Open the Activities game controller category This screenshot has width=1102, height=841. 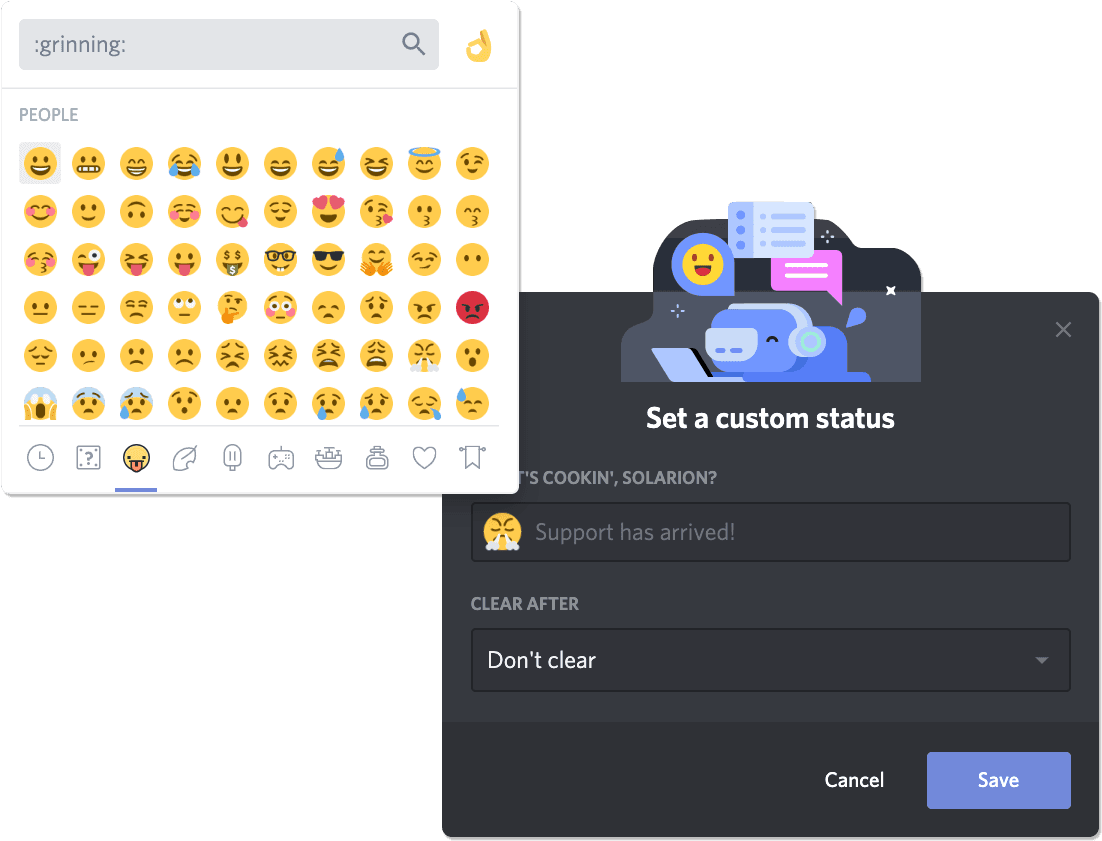pos(280,458)
